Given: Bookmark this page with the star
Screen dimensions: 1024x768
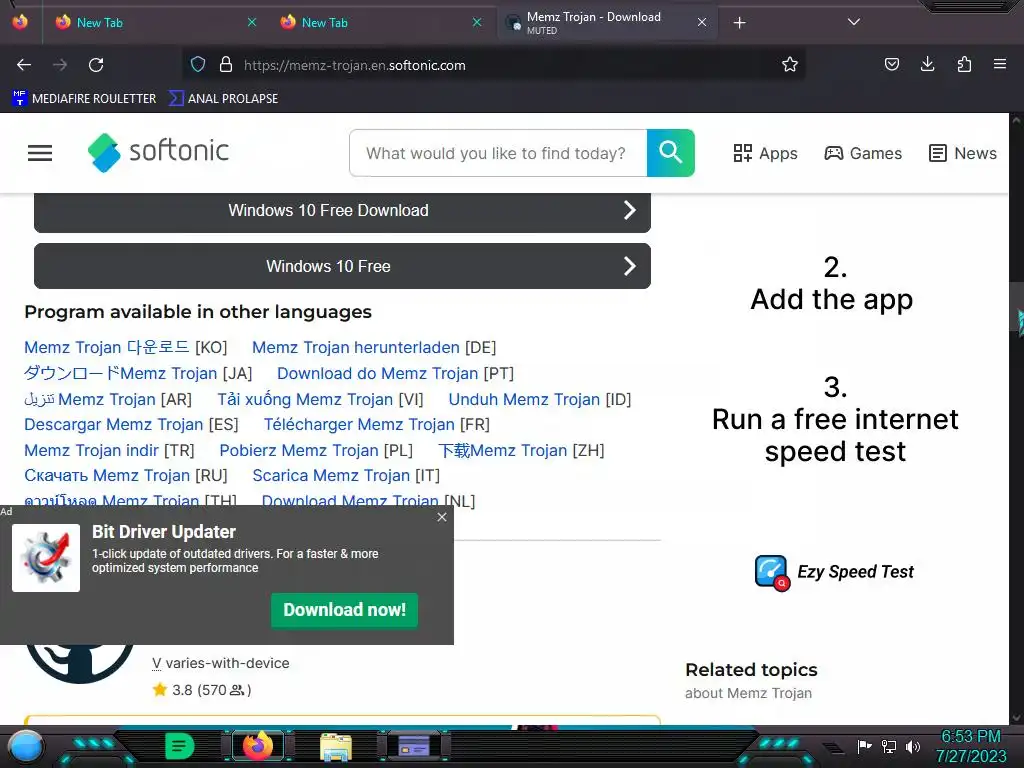Looking at the screenshot, I should coord(790,64).
